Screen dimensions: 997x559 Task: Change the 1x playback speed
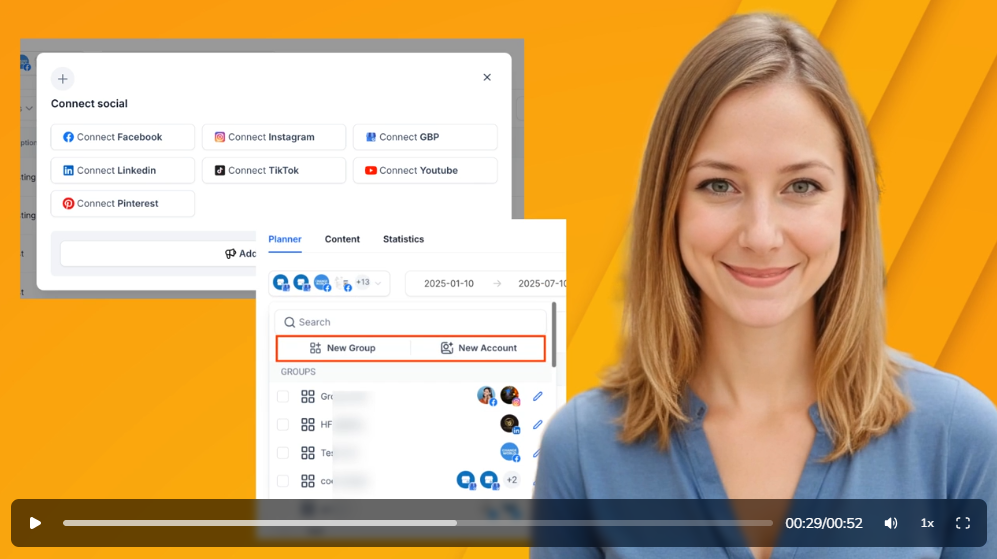pyautogui.click(x=927, y=523)
